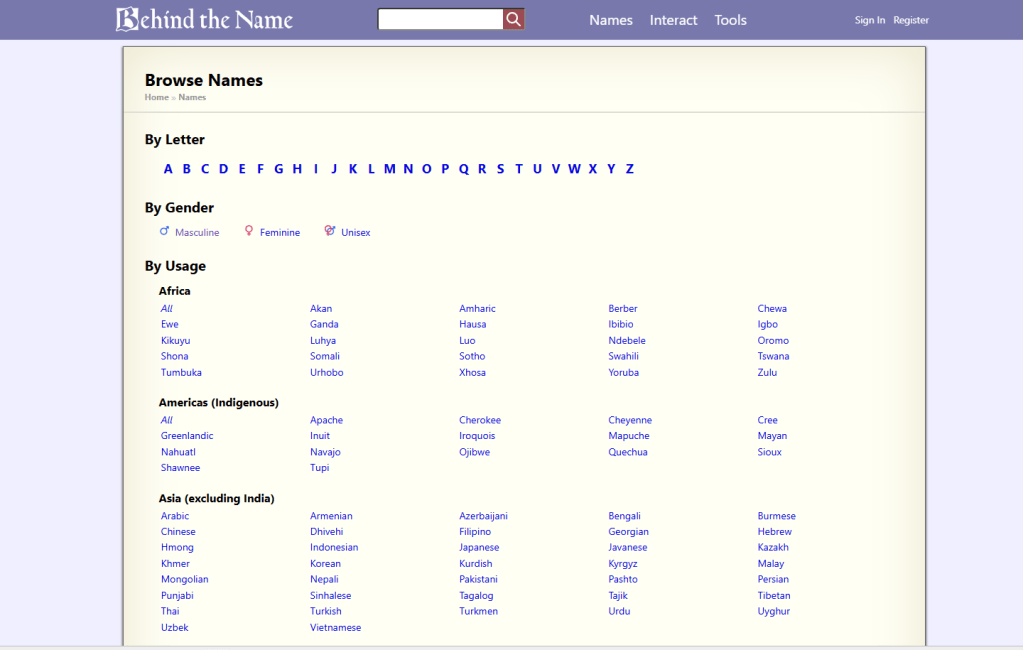The image size is (1023, 650).
Task: Click the unisex gender symbol icon
Action: [x=330, y=231]
